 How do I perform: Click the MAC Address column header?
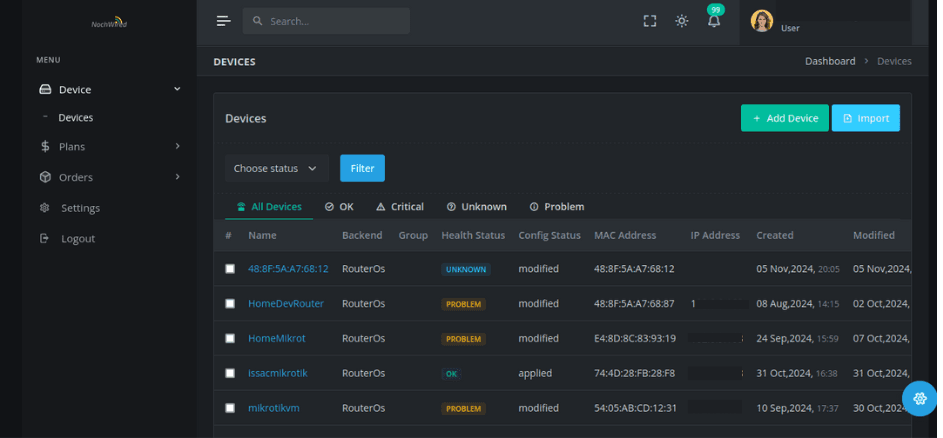[x=625, y=235]
